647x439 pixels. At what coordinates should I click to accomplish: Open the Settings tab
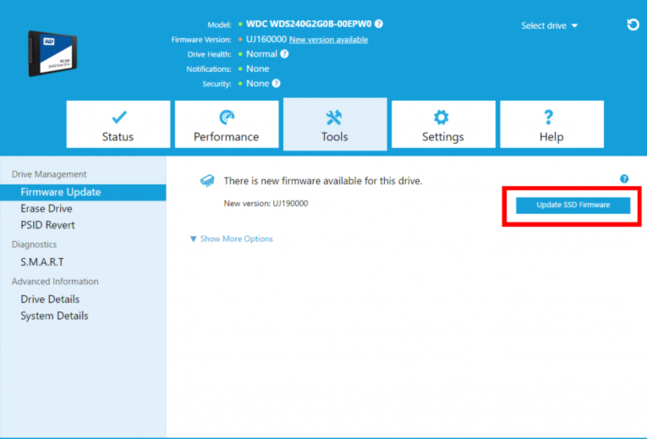tap(443, 124)
